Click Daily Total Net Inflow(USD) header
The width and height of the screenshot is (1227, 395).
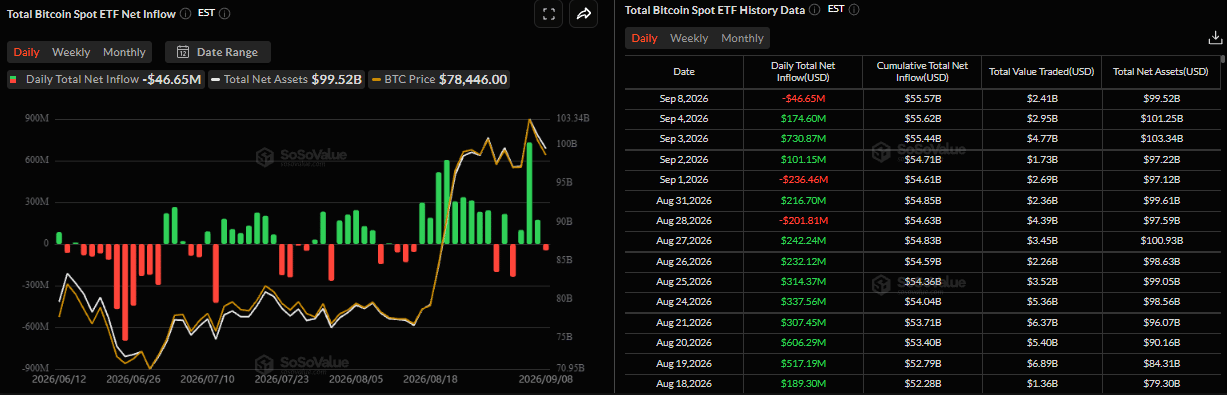(803, 72)
